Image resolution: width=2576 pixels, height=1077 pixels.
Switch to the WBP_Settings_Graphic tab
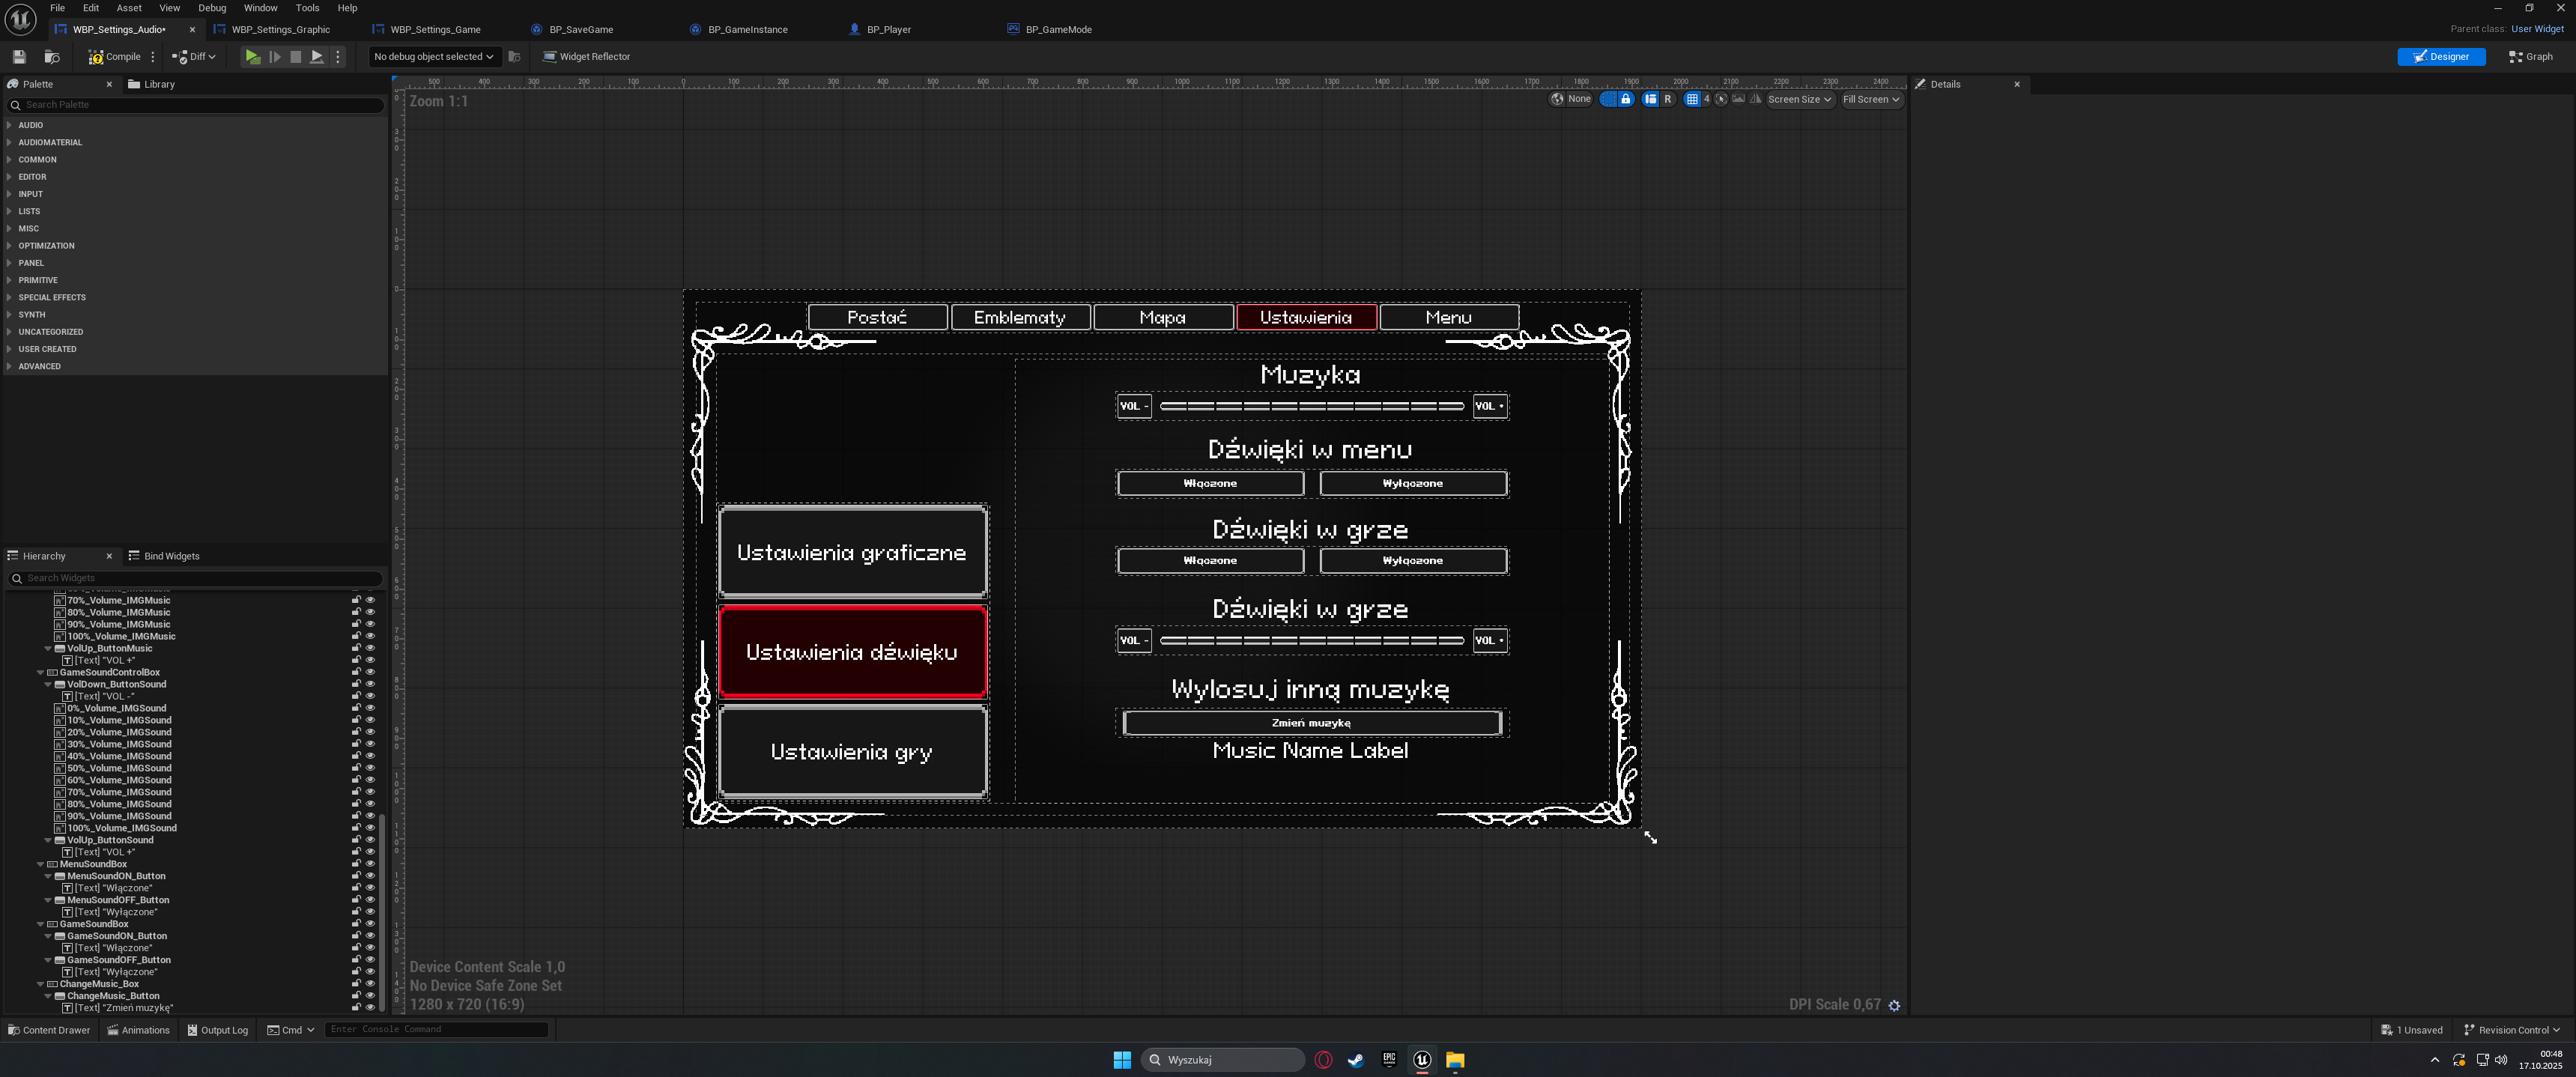[280, 30]
